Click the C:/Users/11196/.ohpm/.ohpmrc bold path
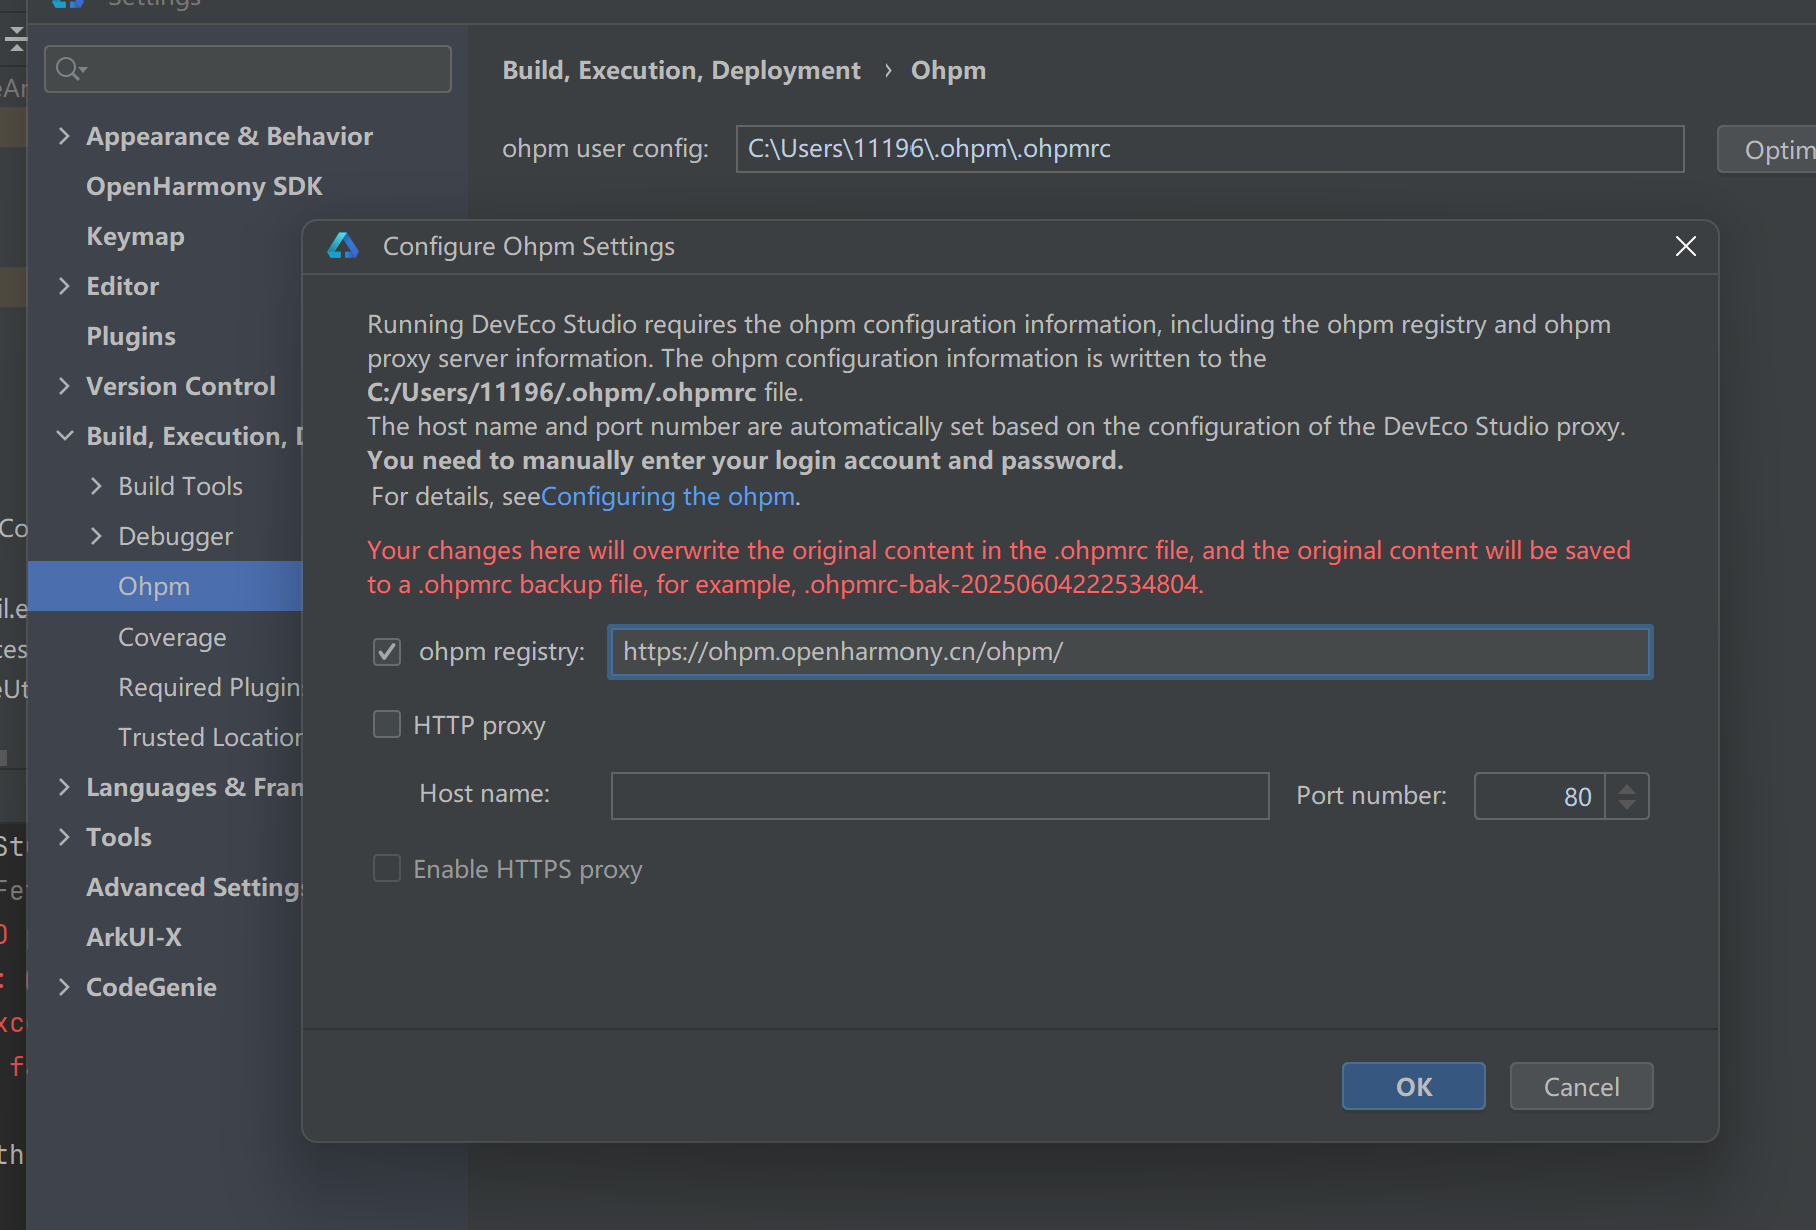Screen dimensions: 1816x1230 point(562,392)
